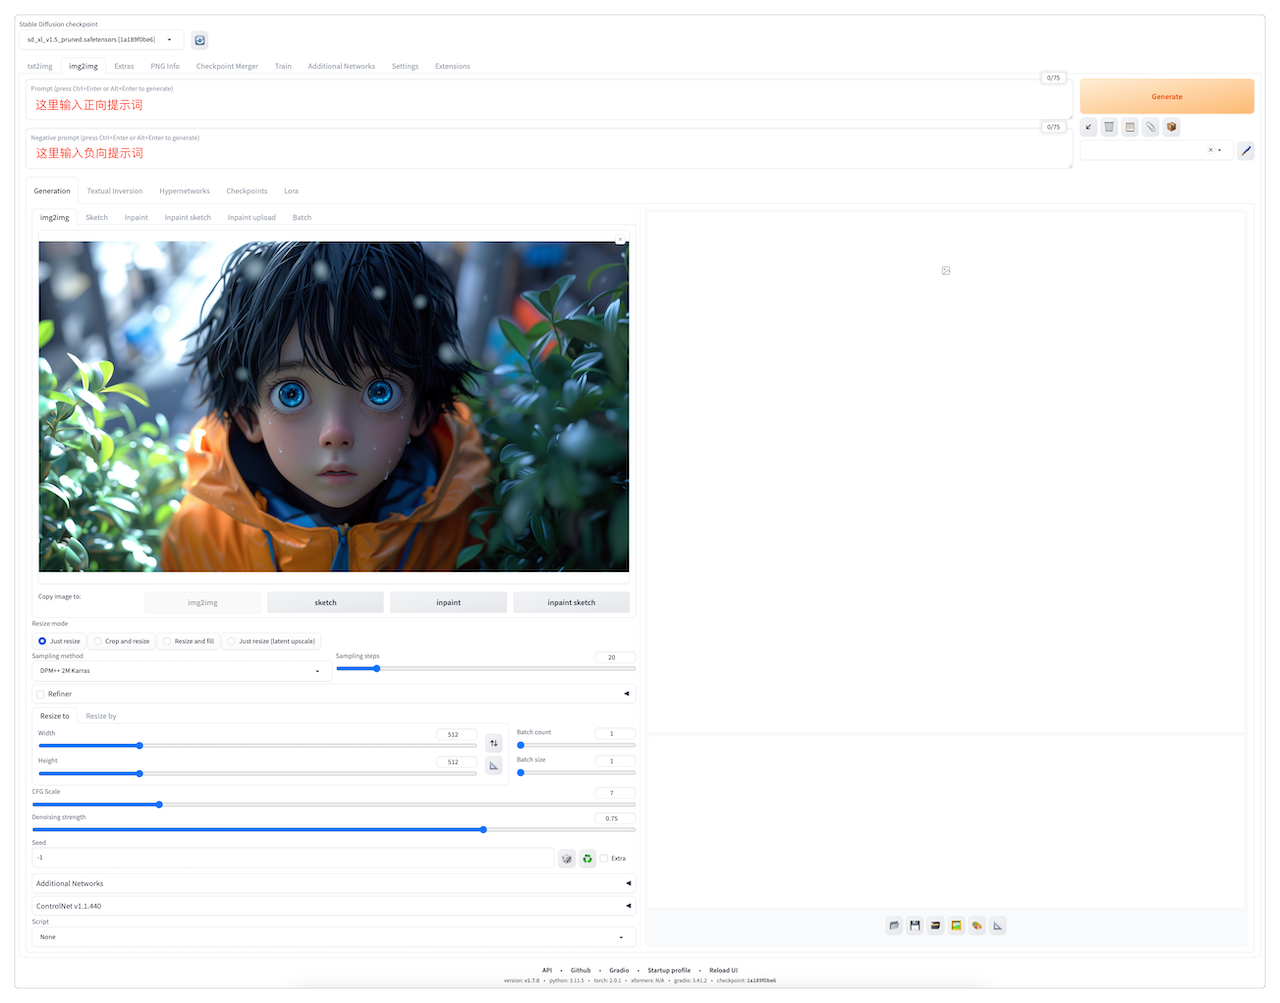Expand the ControlNet v1.1.440 section
This screenshot has width=1280, height=1003.
coord(334,906)
